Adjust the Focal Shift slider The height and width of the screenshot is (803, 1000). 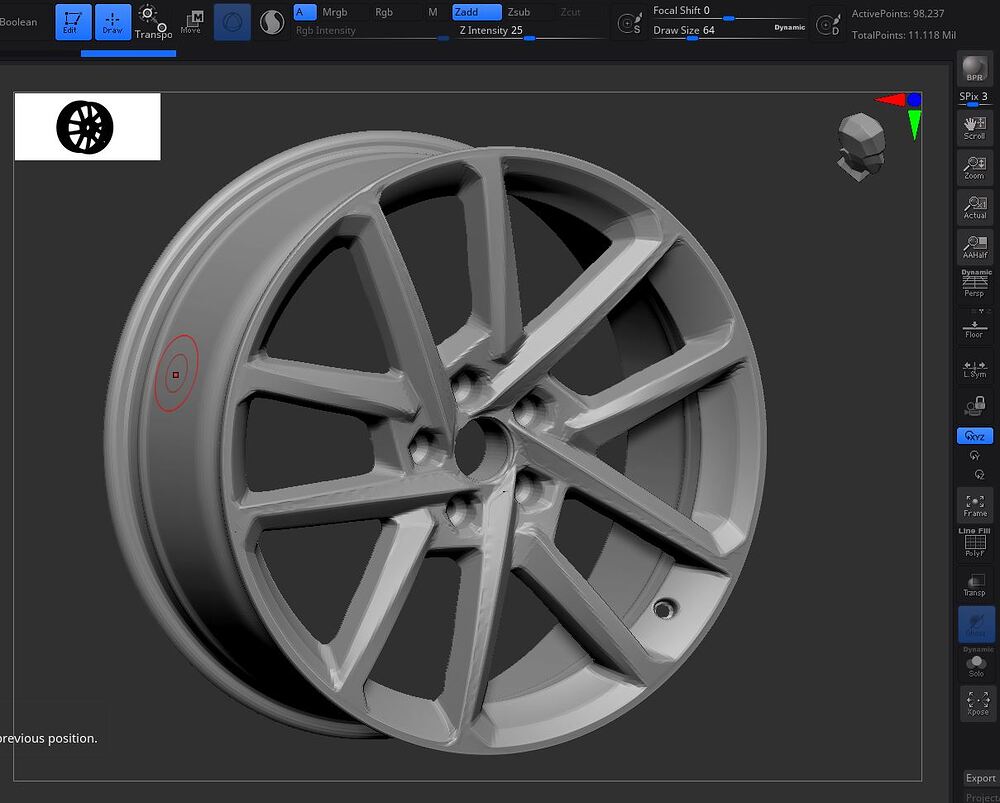coord(728,11)
